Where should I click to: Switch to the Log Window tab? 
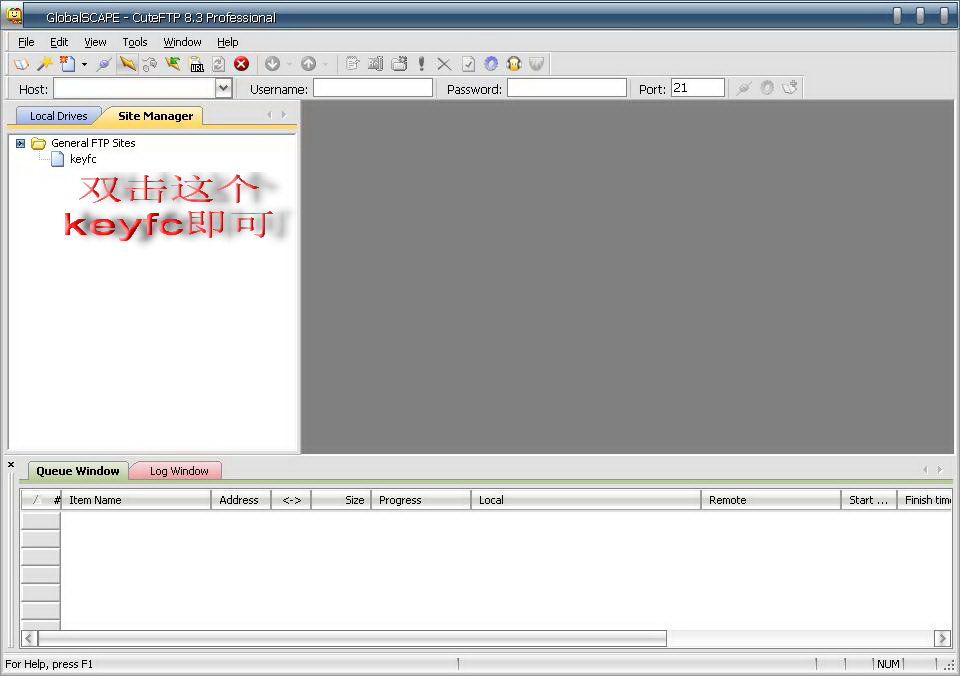(179, 471)
